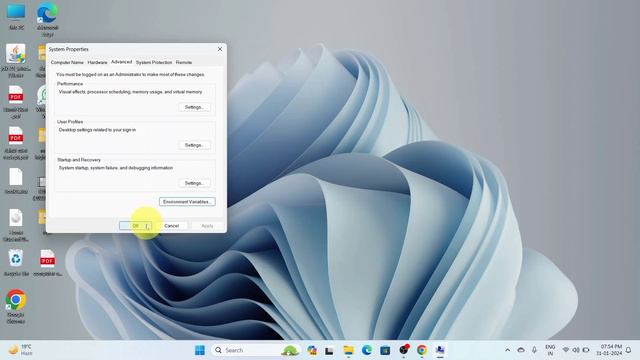The image size is (640, 360).
Task: Open the taskbar clock and date
Action: (609, 350)
